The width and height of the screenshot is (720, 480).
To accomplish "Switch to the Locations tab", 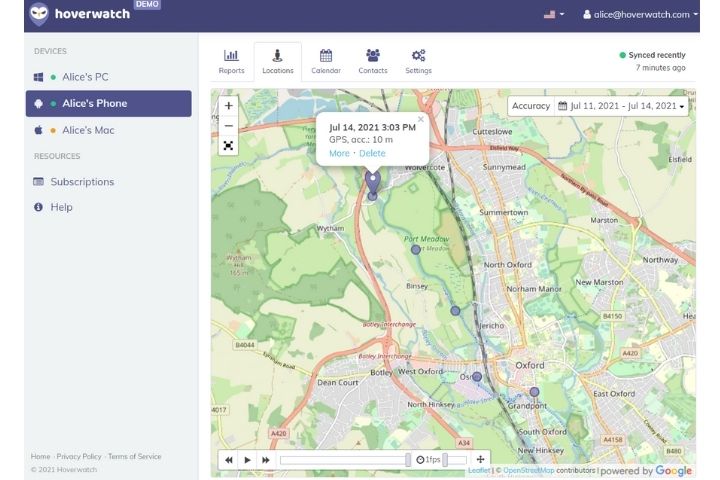I will [x=278, y=62].
